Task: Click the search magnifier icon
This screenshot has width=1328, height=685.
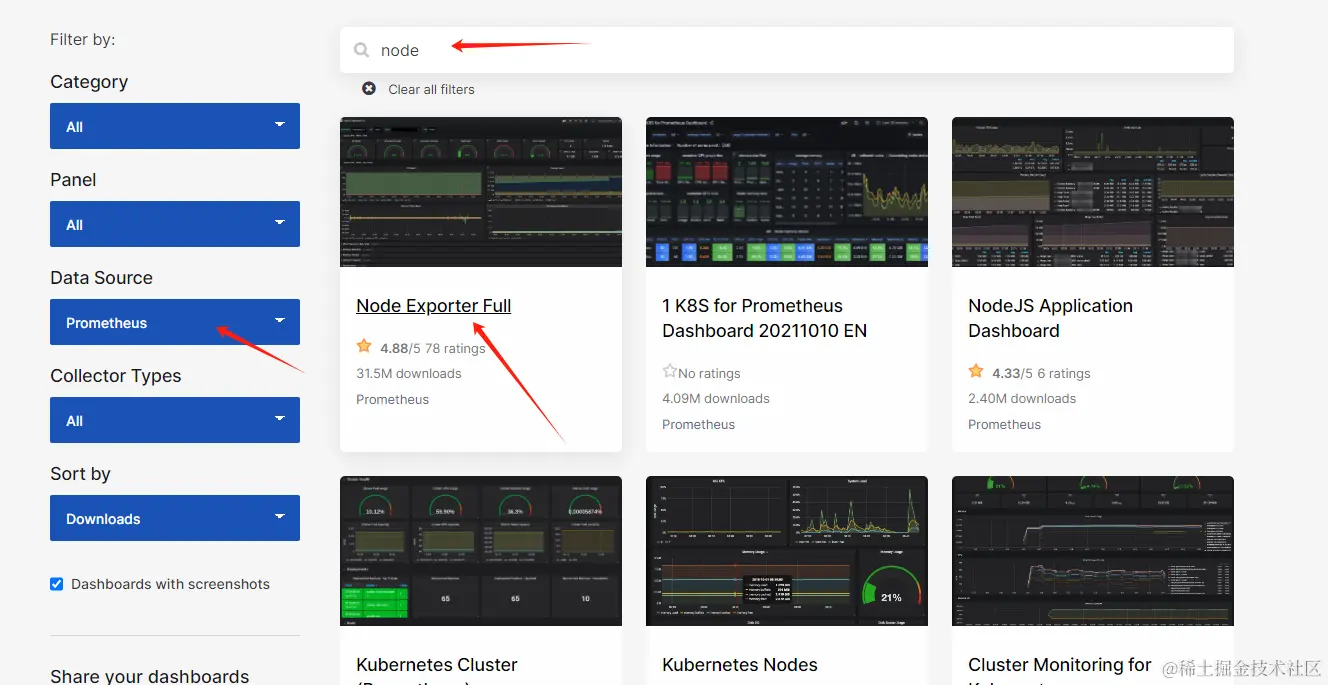Action: point(361,50)
